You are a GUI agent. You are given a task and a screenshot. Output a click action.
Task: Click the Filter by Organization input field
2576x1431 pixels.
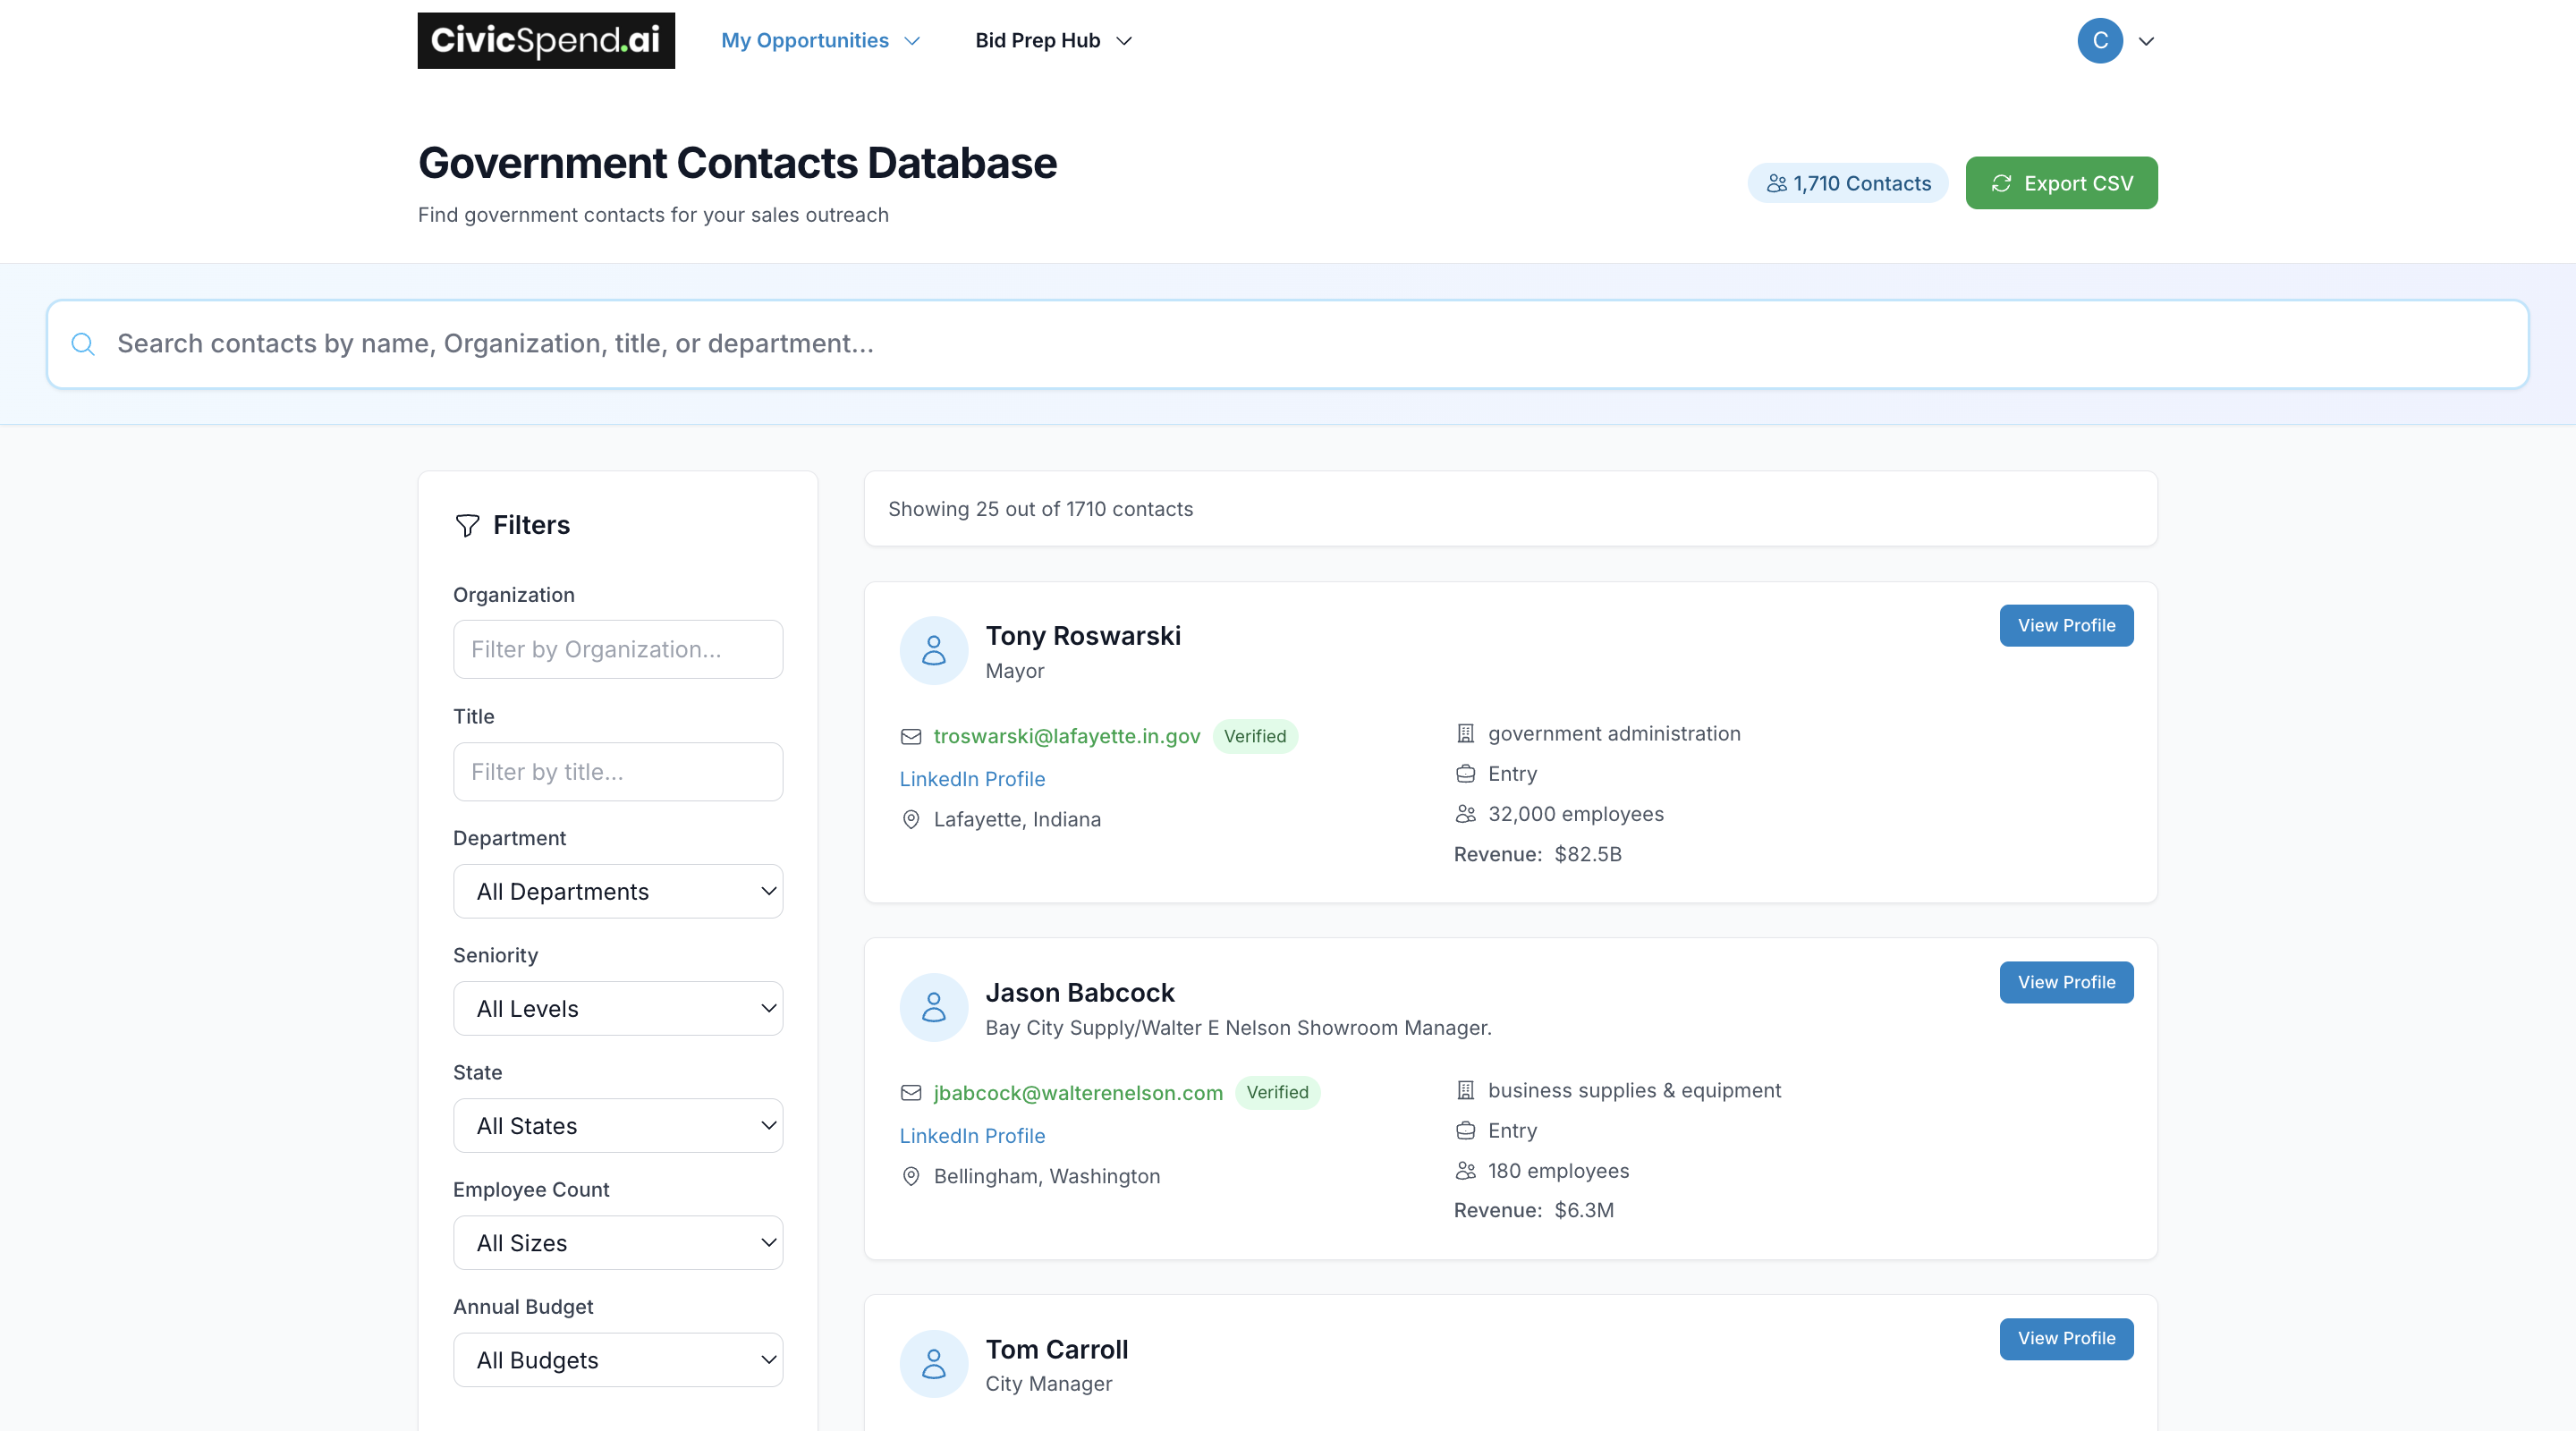(x=617, y=649)
